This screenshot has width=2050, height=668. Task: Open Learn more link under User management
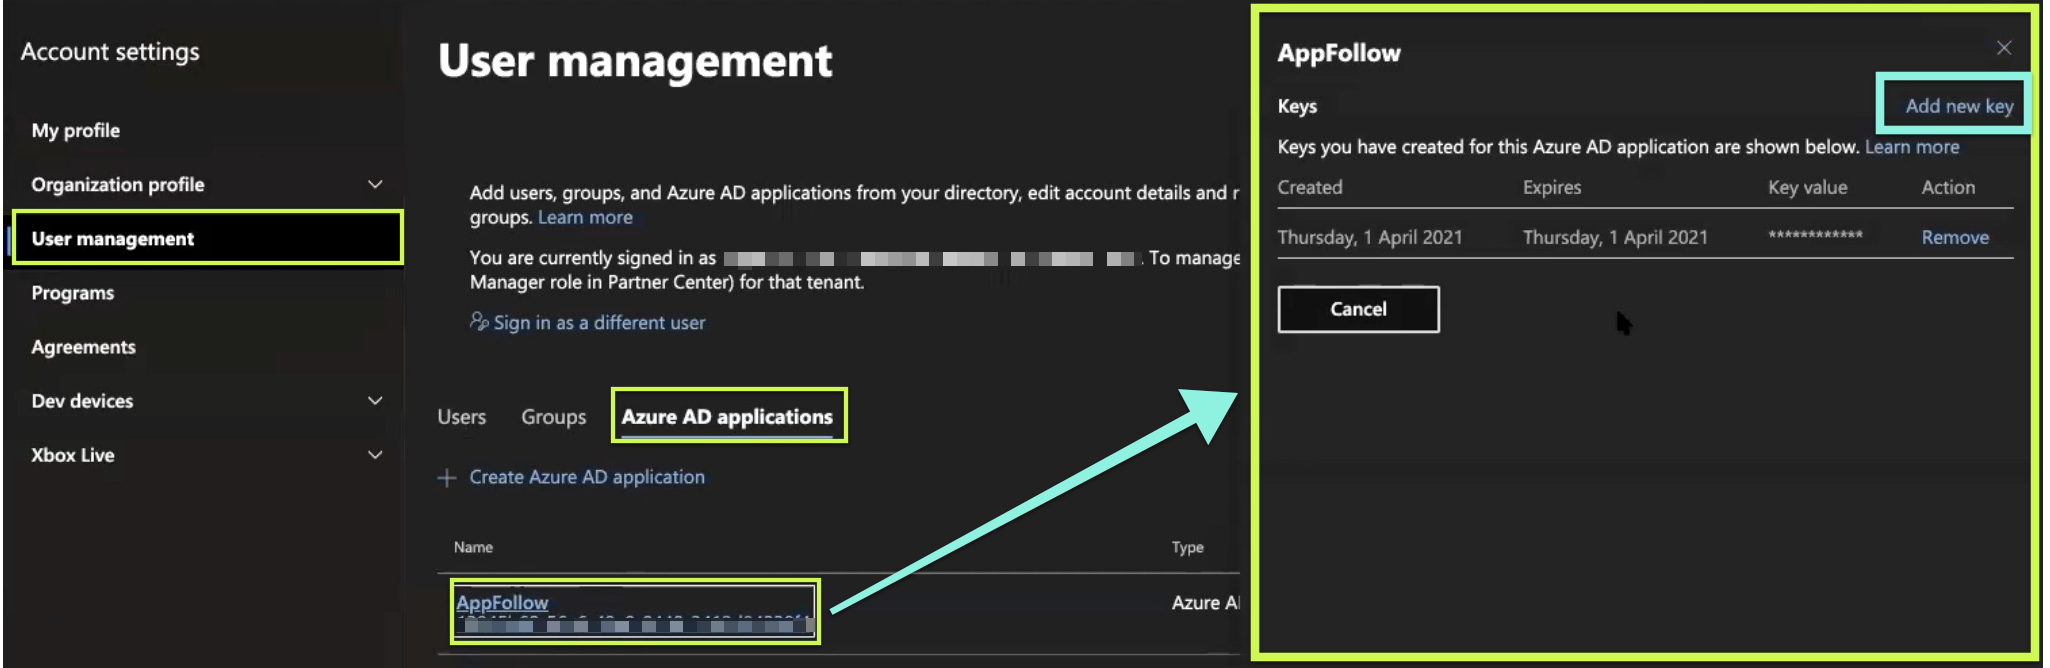(585, 217)
